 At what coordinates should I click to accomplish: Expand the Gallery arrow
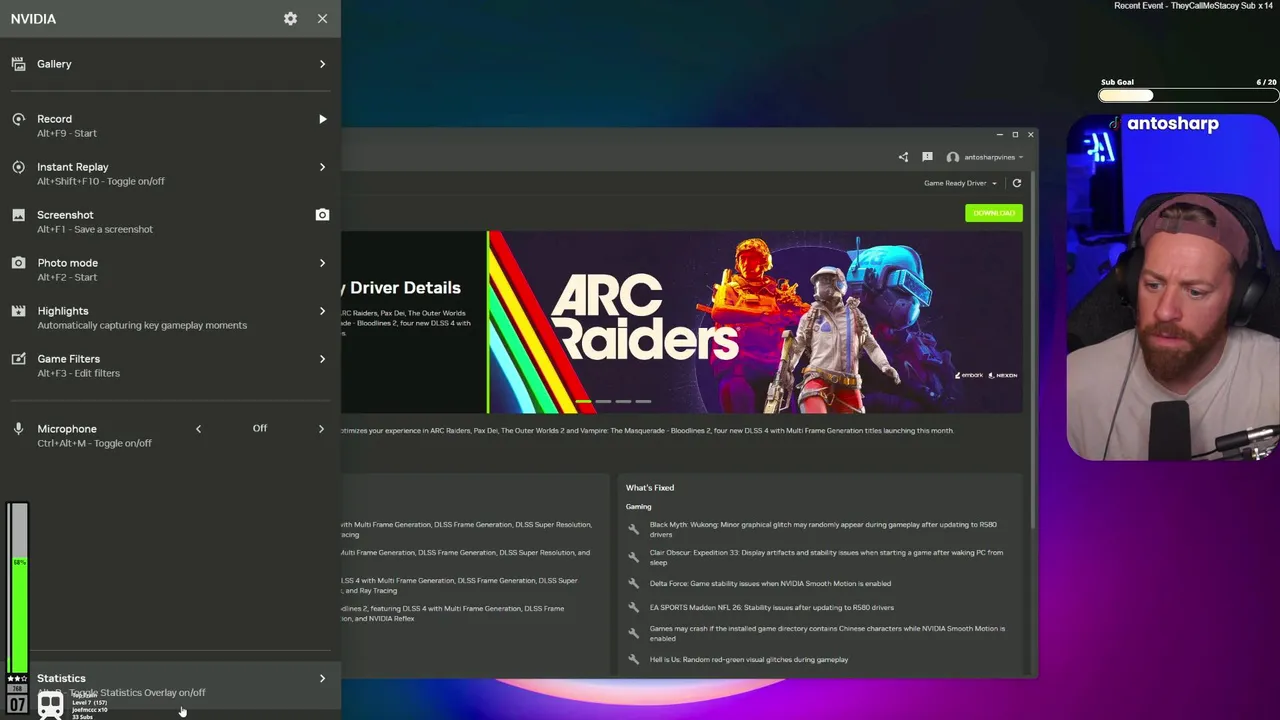click(x=322, y=64)
